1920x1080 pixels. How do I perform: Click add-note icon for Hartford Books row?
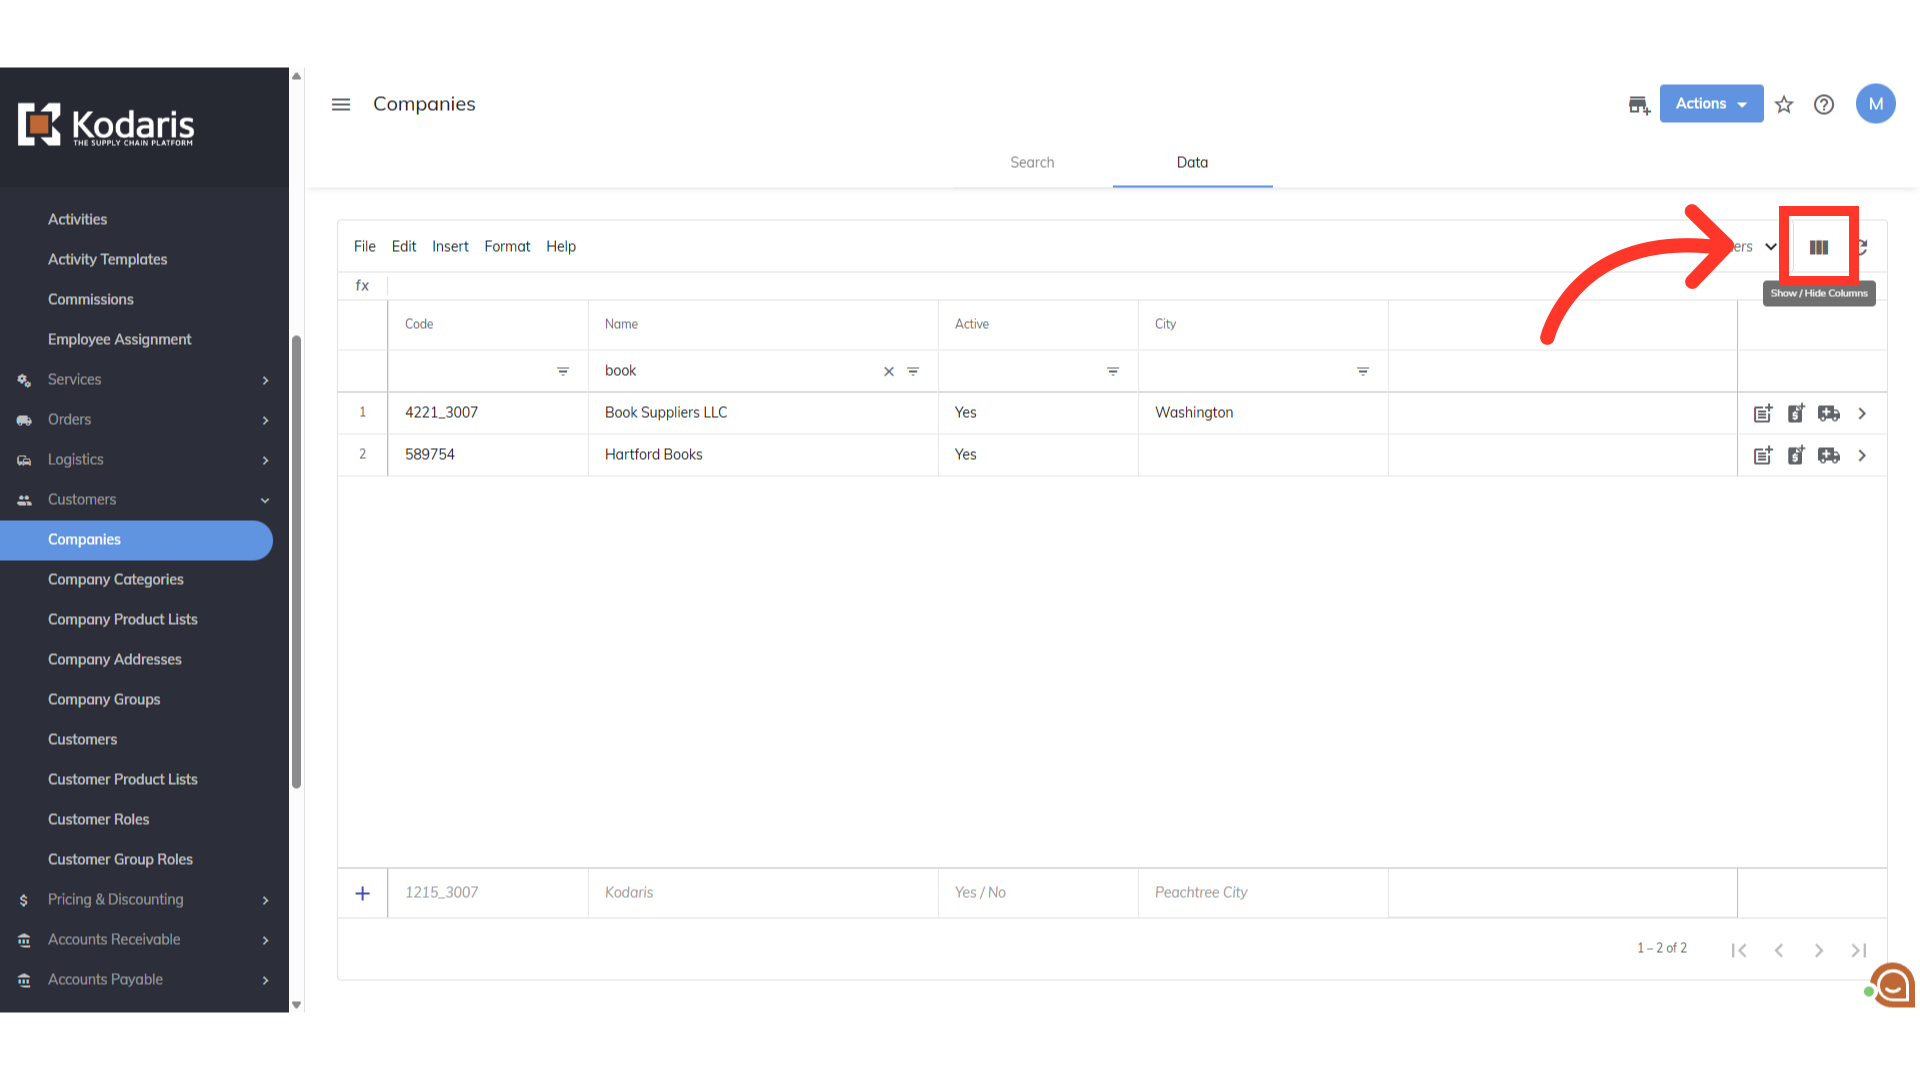click(x=1763, y=456)
